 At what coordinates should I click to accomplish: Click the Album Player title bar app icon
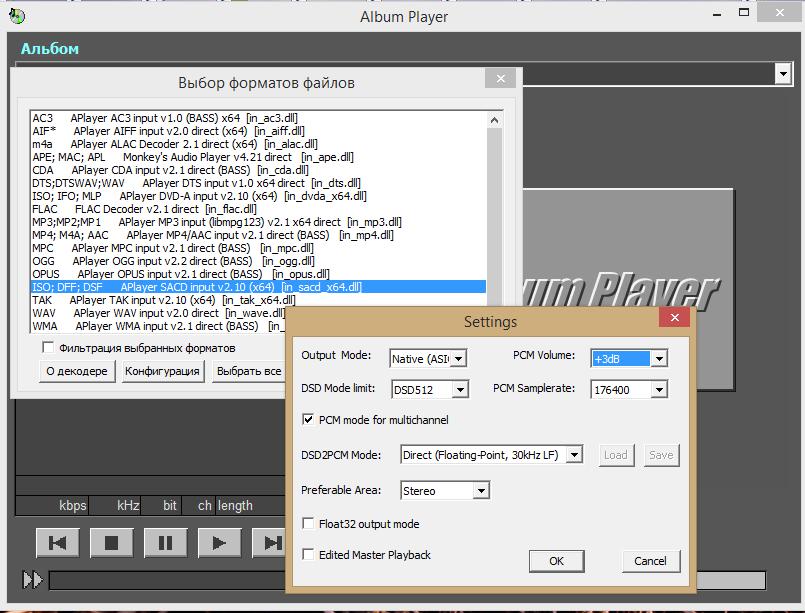(x=14, y=15)
